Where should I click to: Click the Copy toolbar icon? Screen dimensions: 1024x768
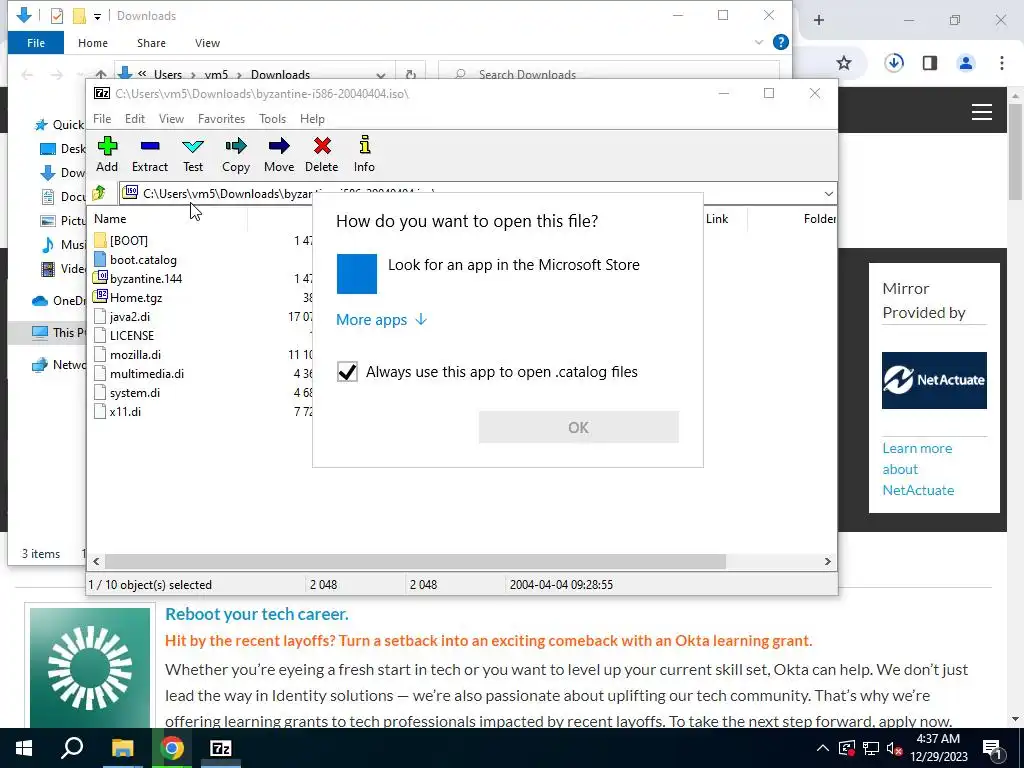[x=236, y=154]
